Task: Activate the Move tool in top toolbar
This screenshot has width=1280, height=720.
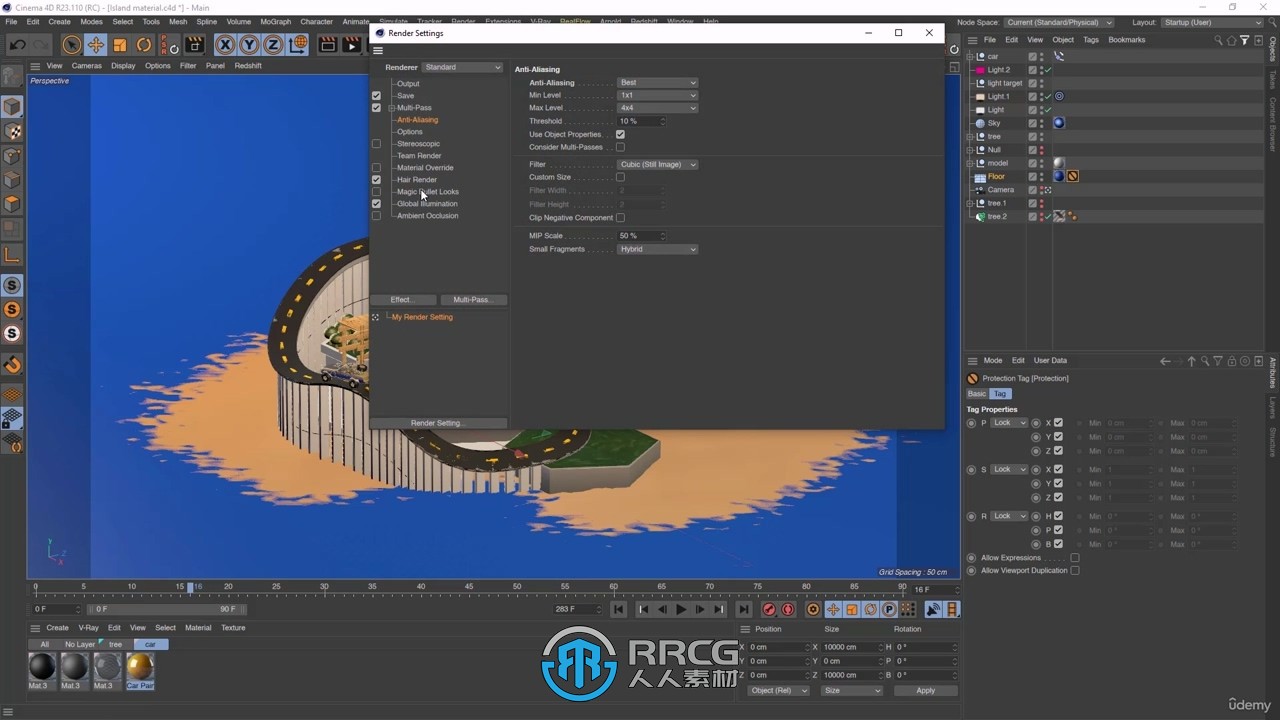Action: click(96, 45)
